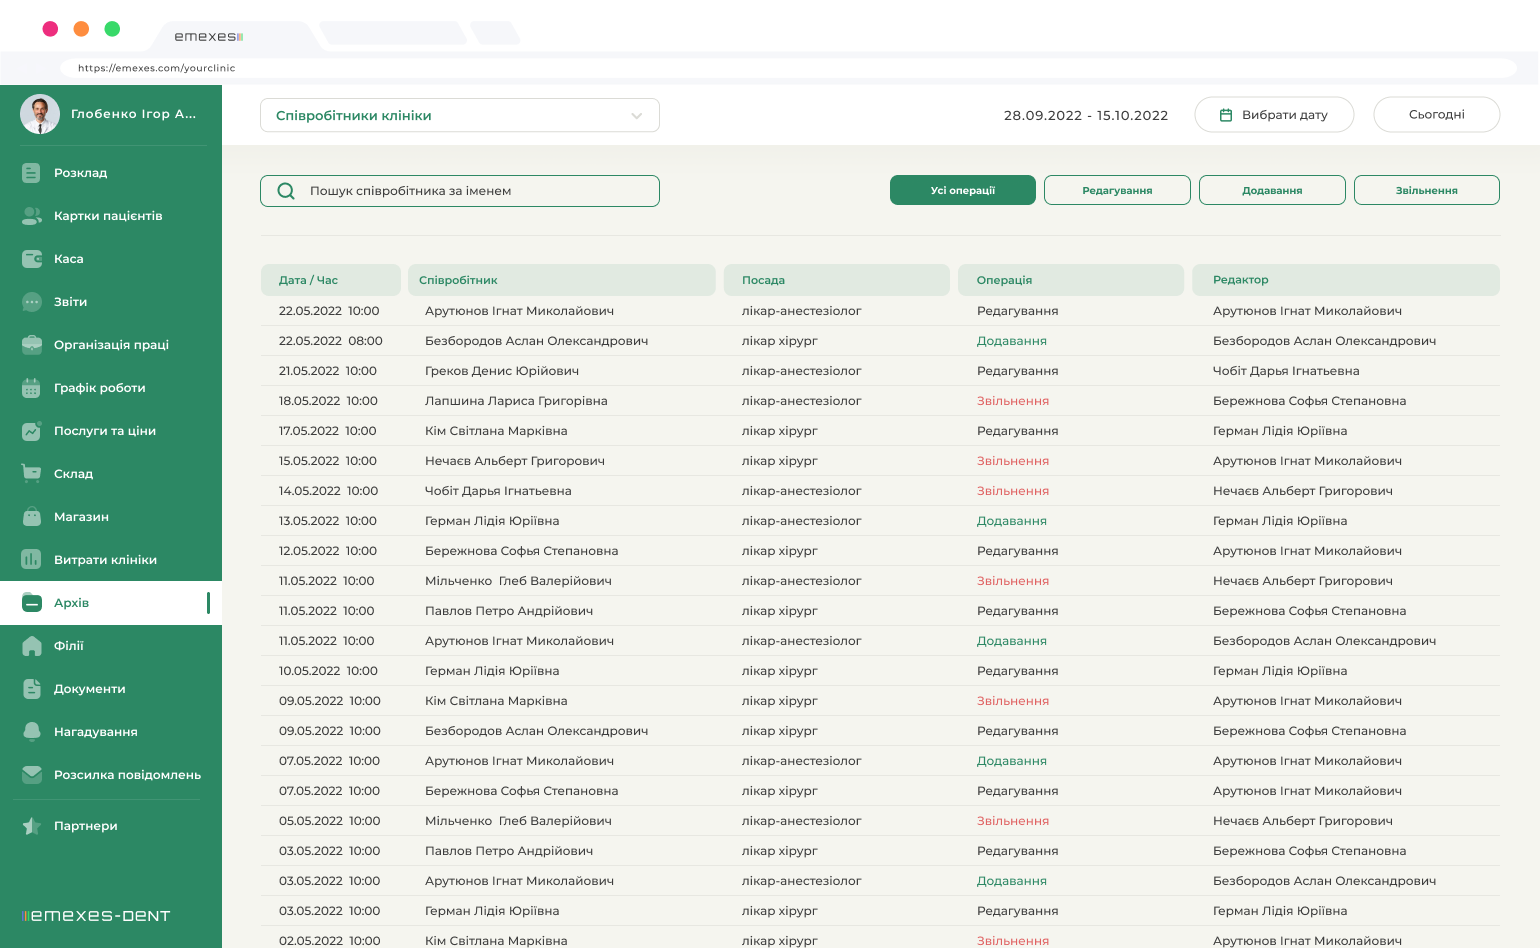The image size is (1540, 948).
Task: Click the 10.05.2022 10:00 date cell
Action: 328,671
